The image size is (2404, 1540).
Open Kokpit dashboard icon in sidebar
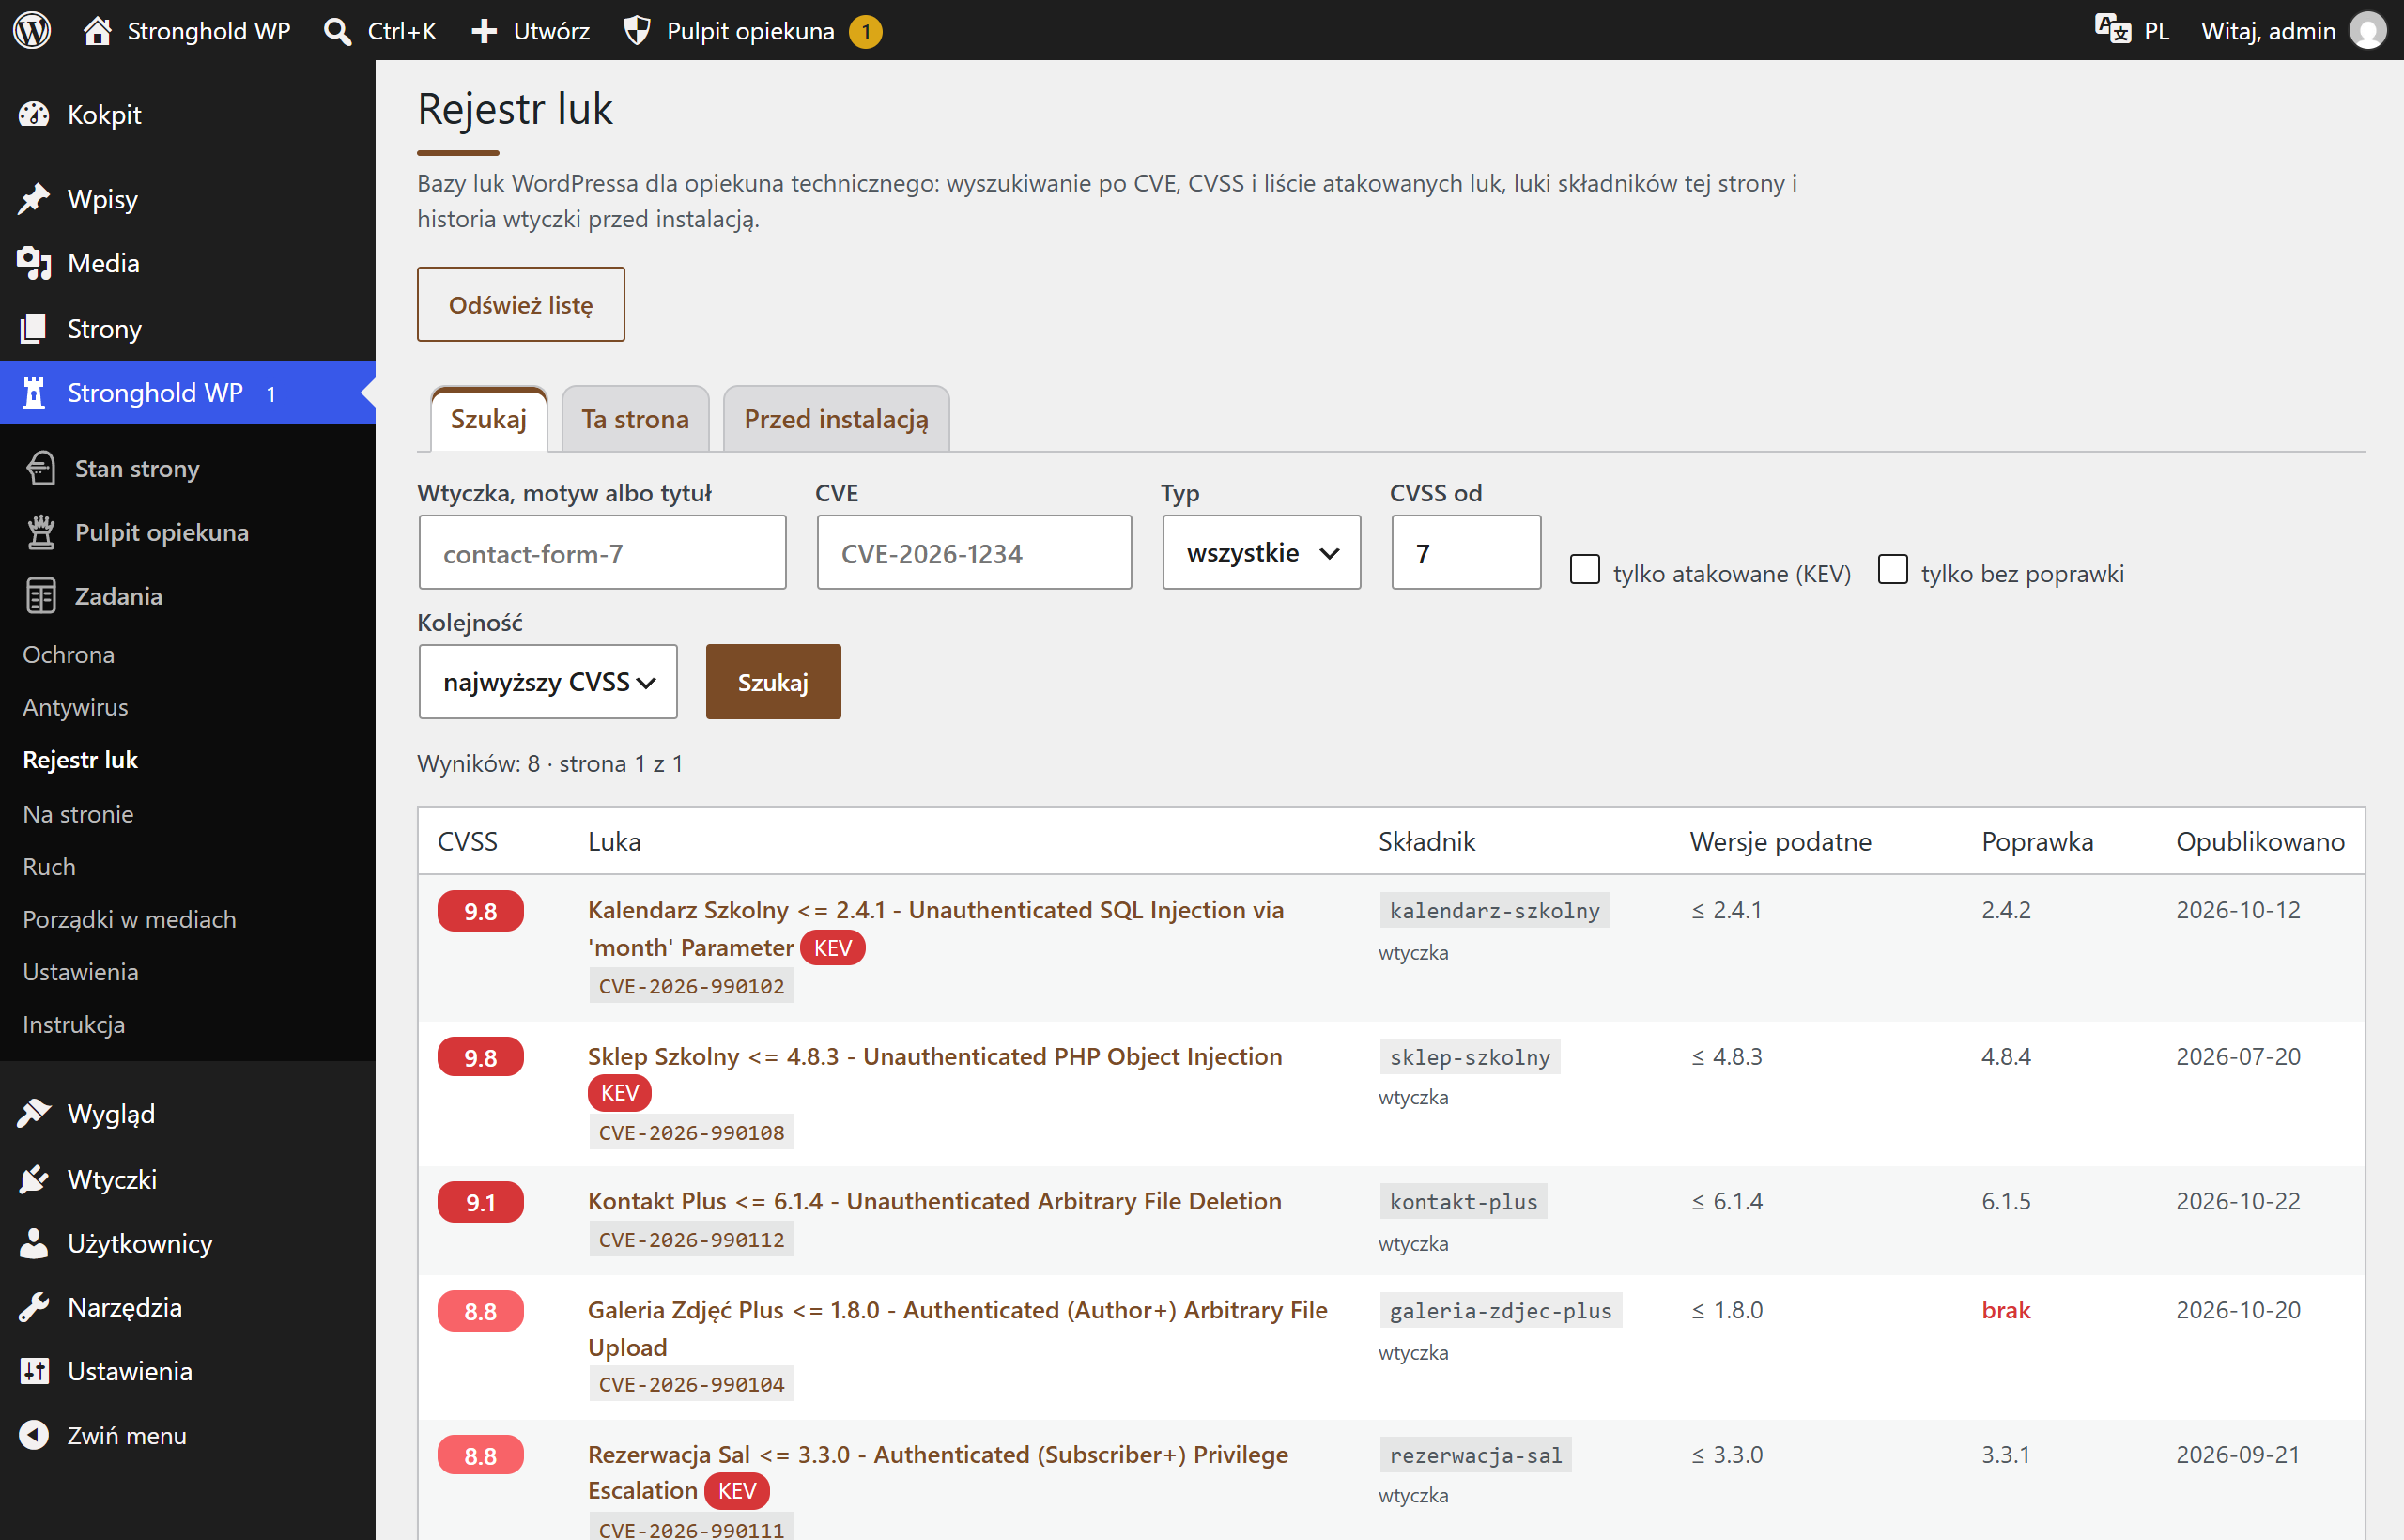click(34, 115)
